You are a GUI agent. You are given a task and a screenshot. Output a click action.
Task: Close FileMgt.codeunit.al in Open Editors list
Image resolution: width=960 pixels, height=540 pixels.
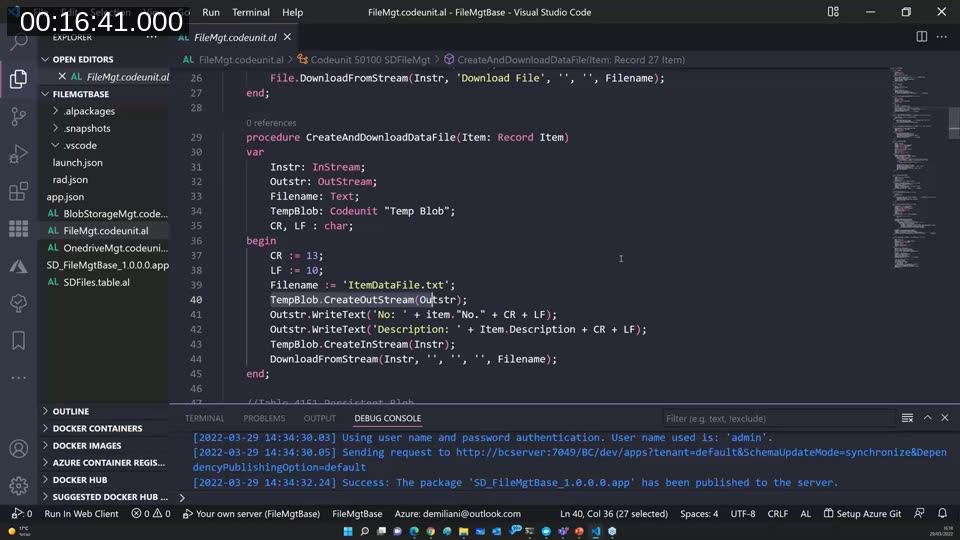pyautogui.click(x=62, y=77)
